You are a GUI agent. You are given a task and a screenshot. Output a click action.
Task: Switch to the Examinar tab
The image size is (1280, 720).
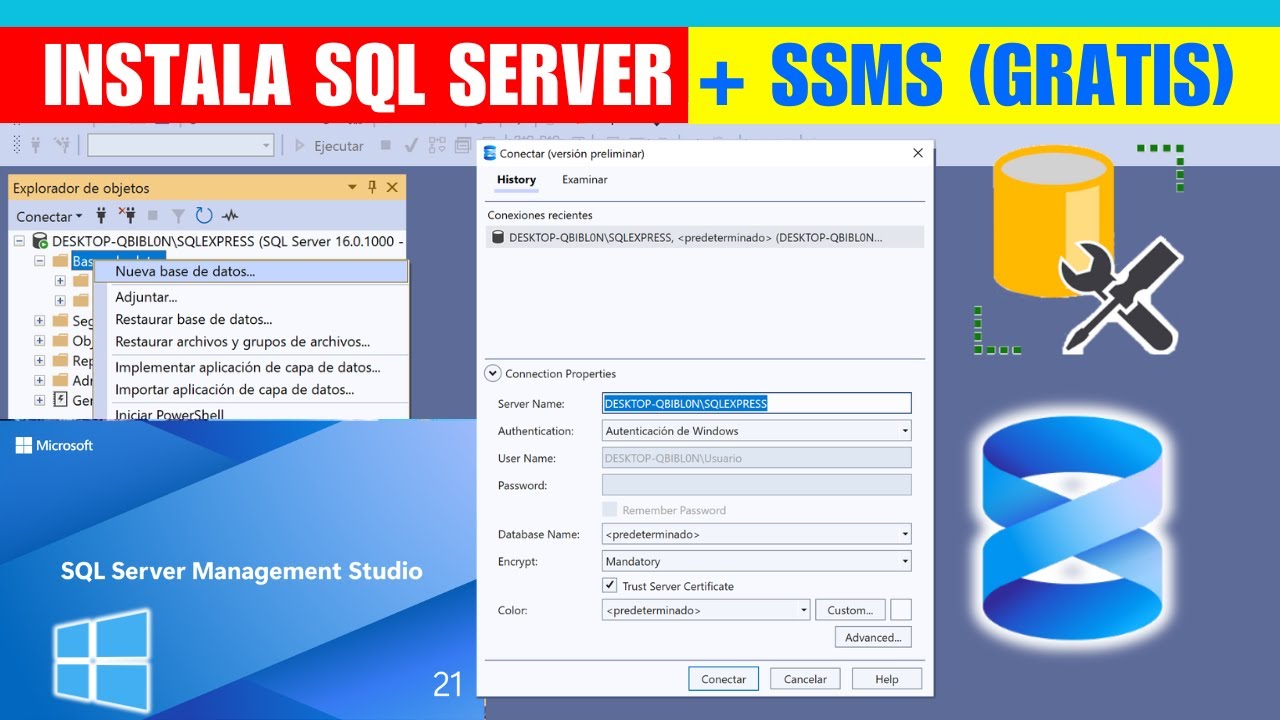click(584, 180)
